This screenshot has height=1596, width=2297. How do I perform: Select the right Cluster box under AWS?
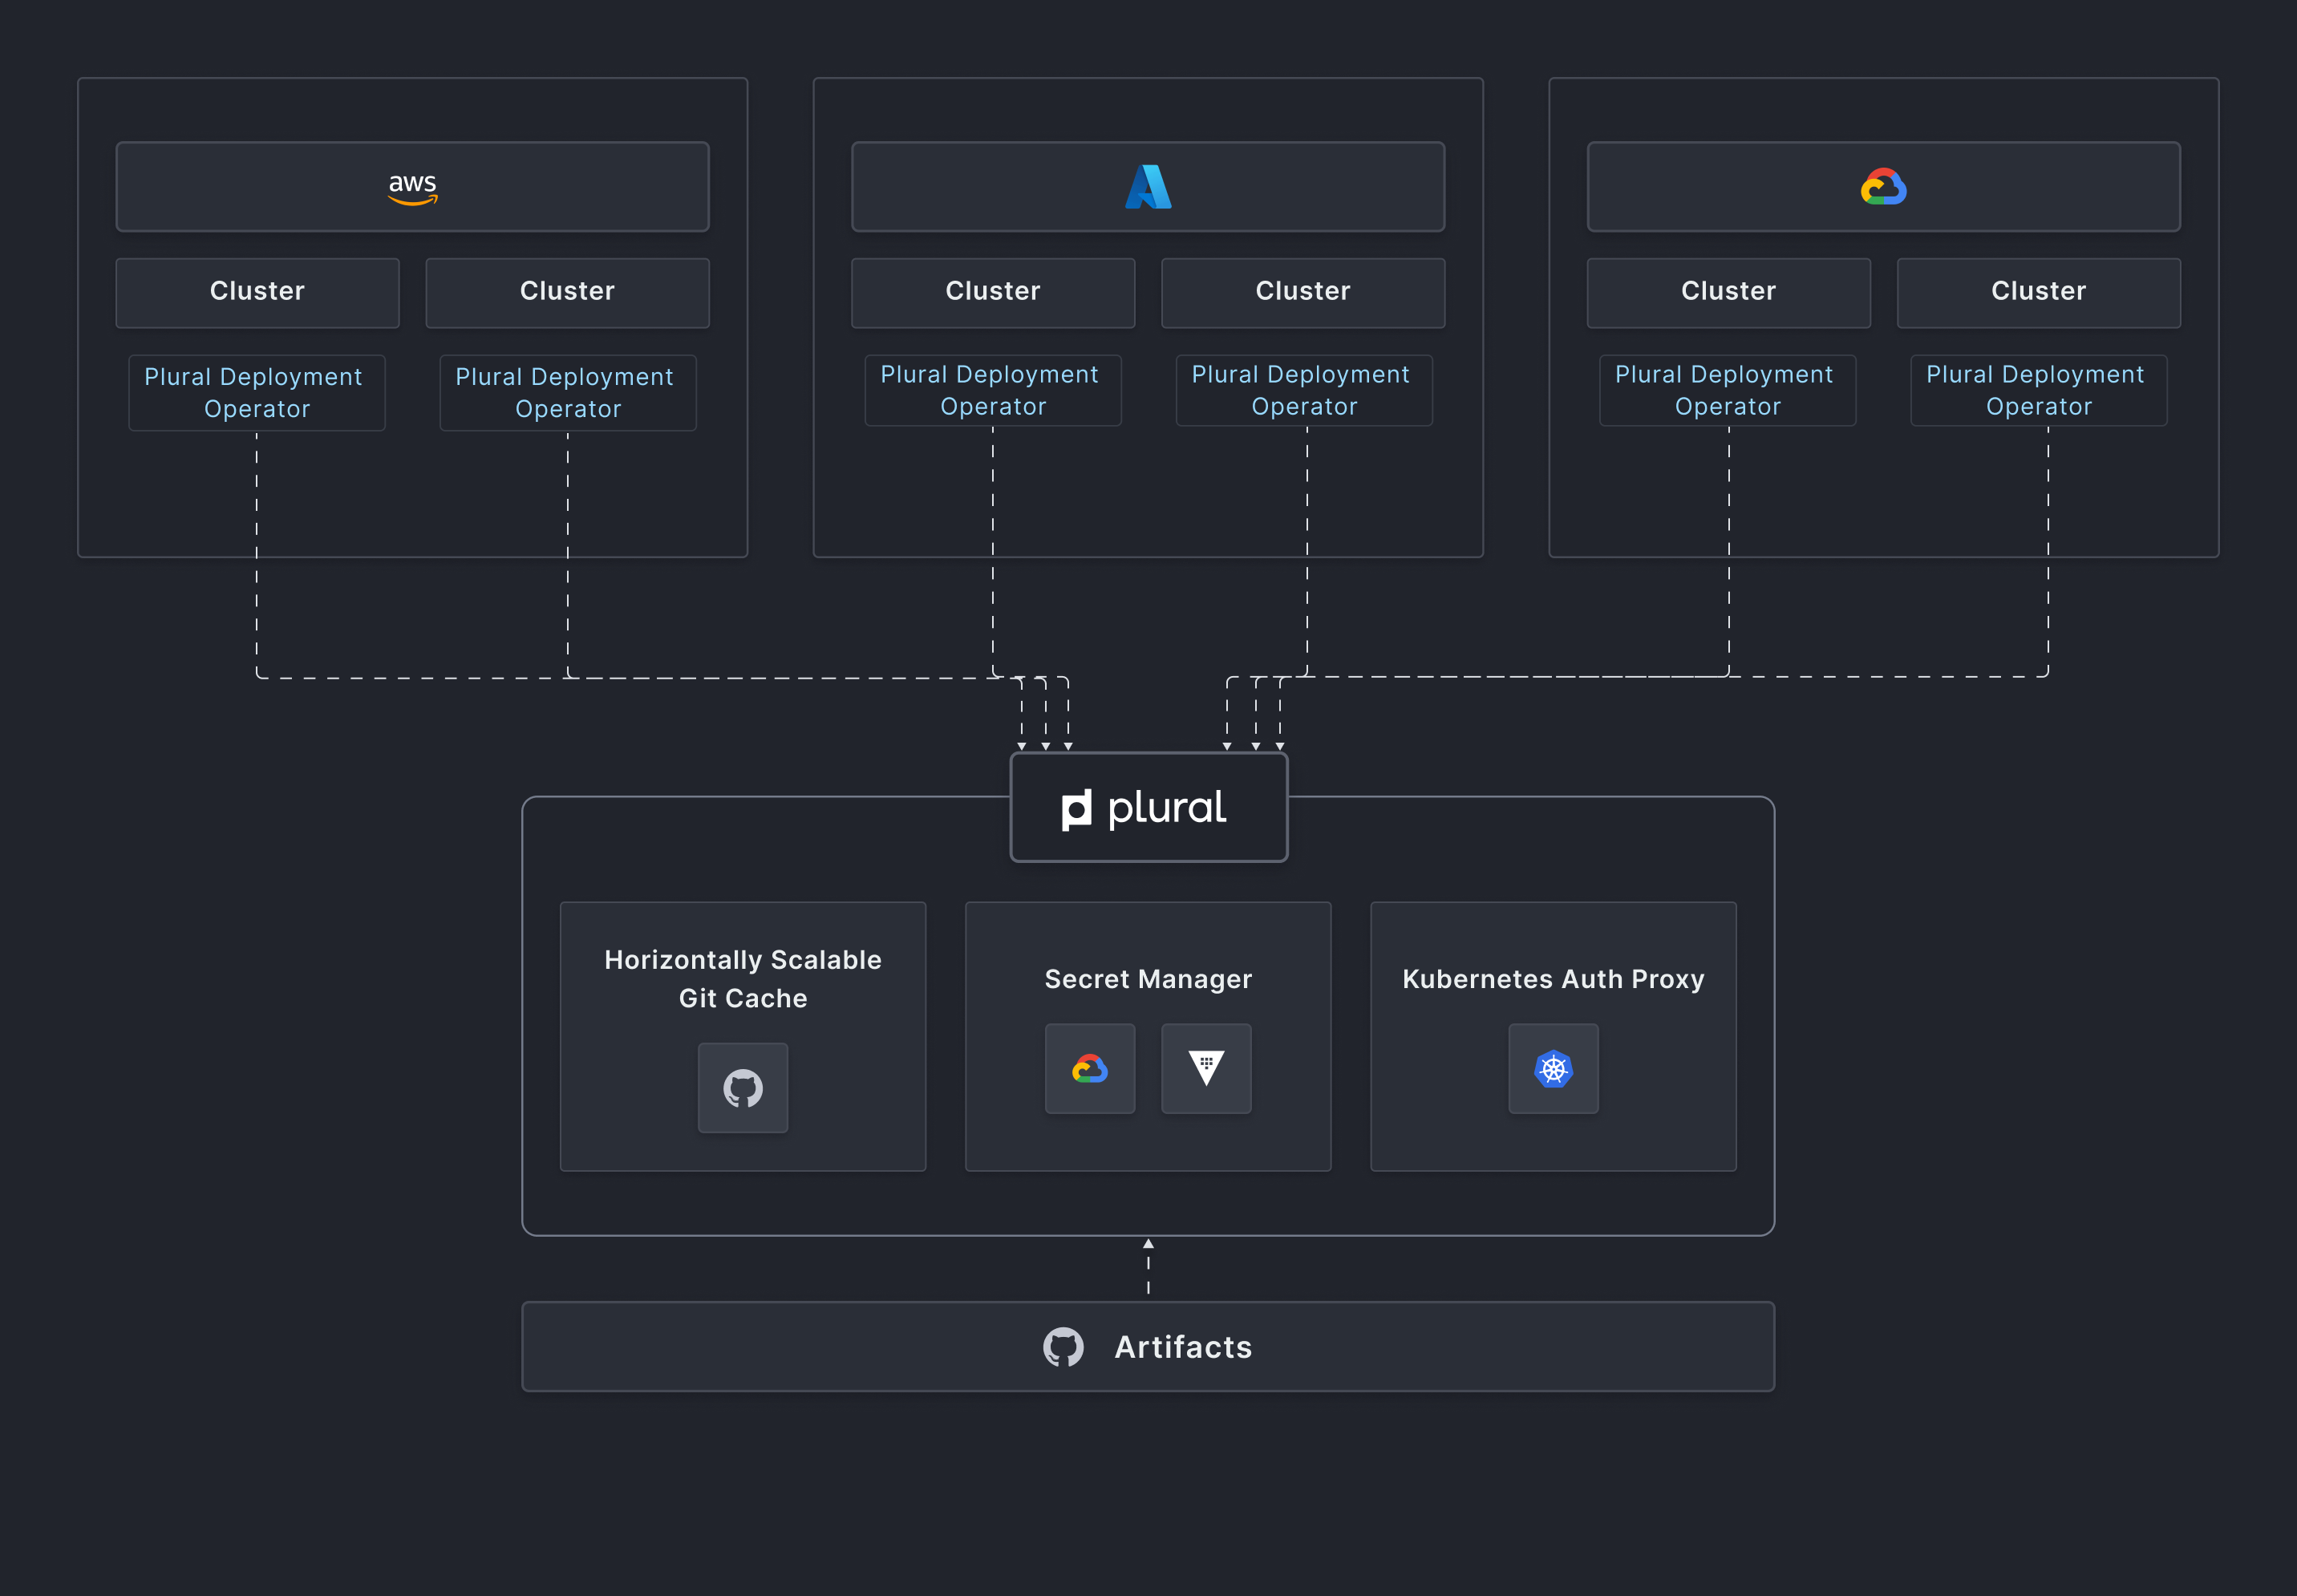568,292
